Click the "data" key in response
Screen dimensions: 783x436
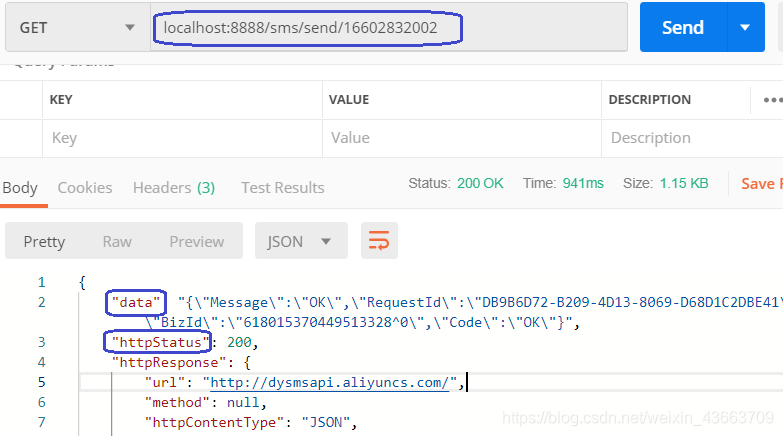[135, 303]
